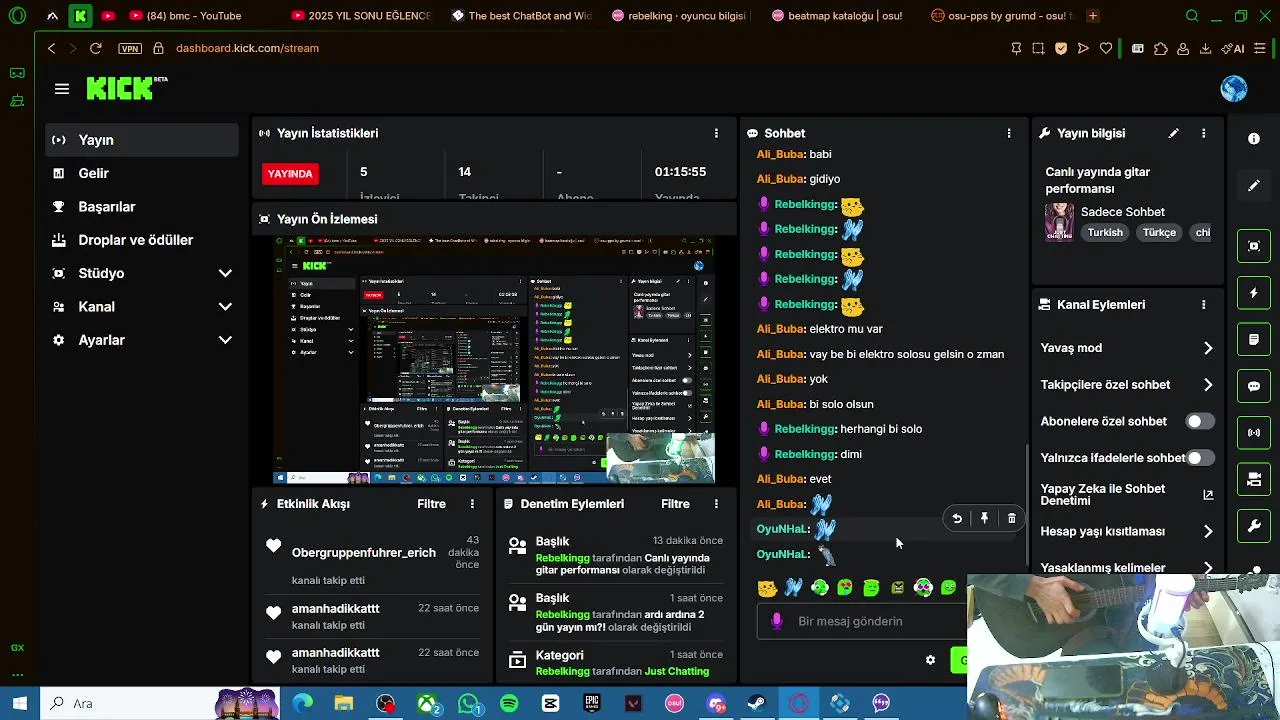Image resolution: width=1280 pixels, height=720 pixels.
Task: Open Yayın İstatistikleri options menu
Action: (x=716, y=133)
